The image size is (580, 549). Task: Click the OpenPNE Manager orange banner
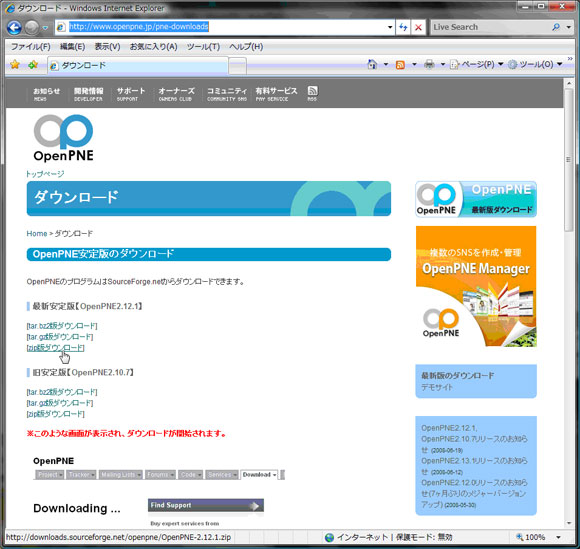click(x=476, y=286)
